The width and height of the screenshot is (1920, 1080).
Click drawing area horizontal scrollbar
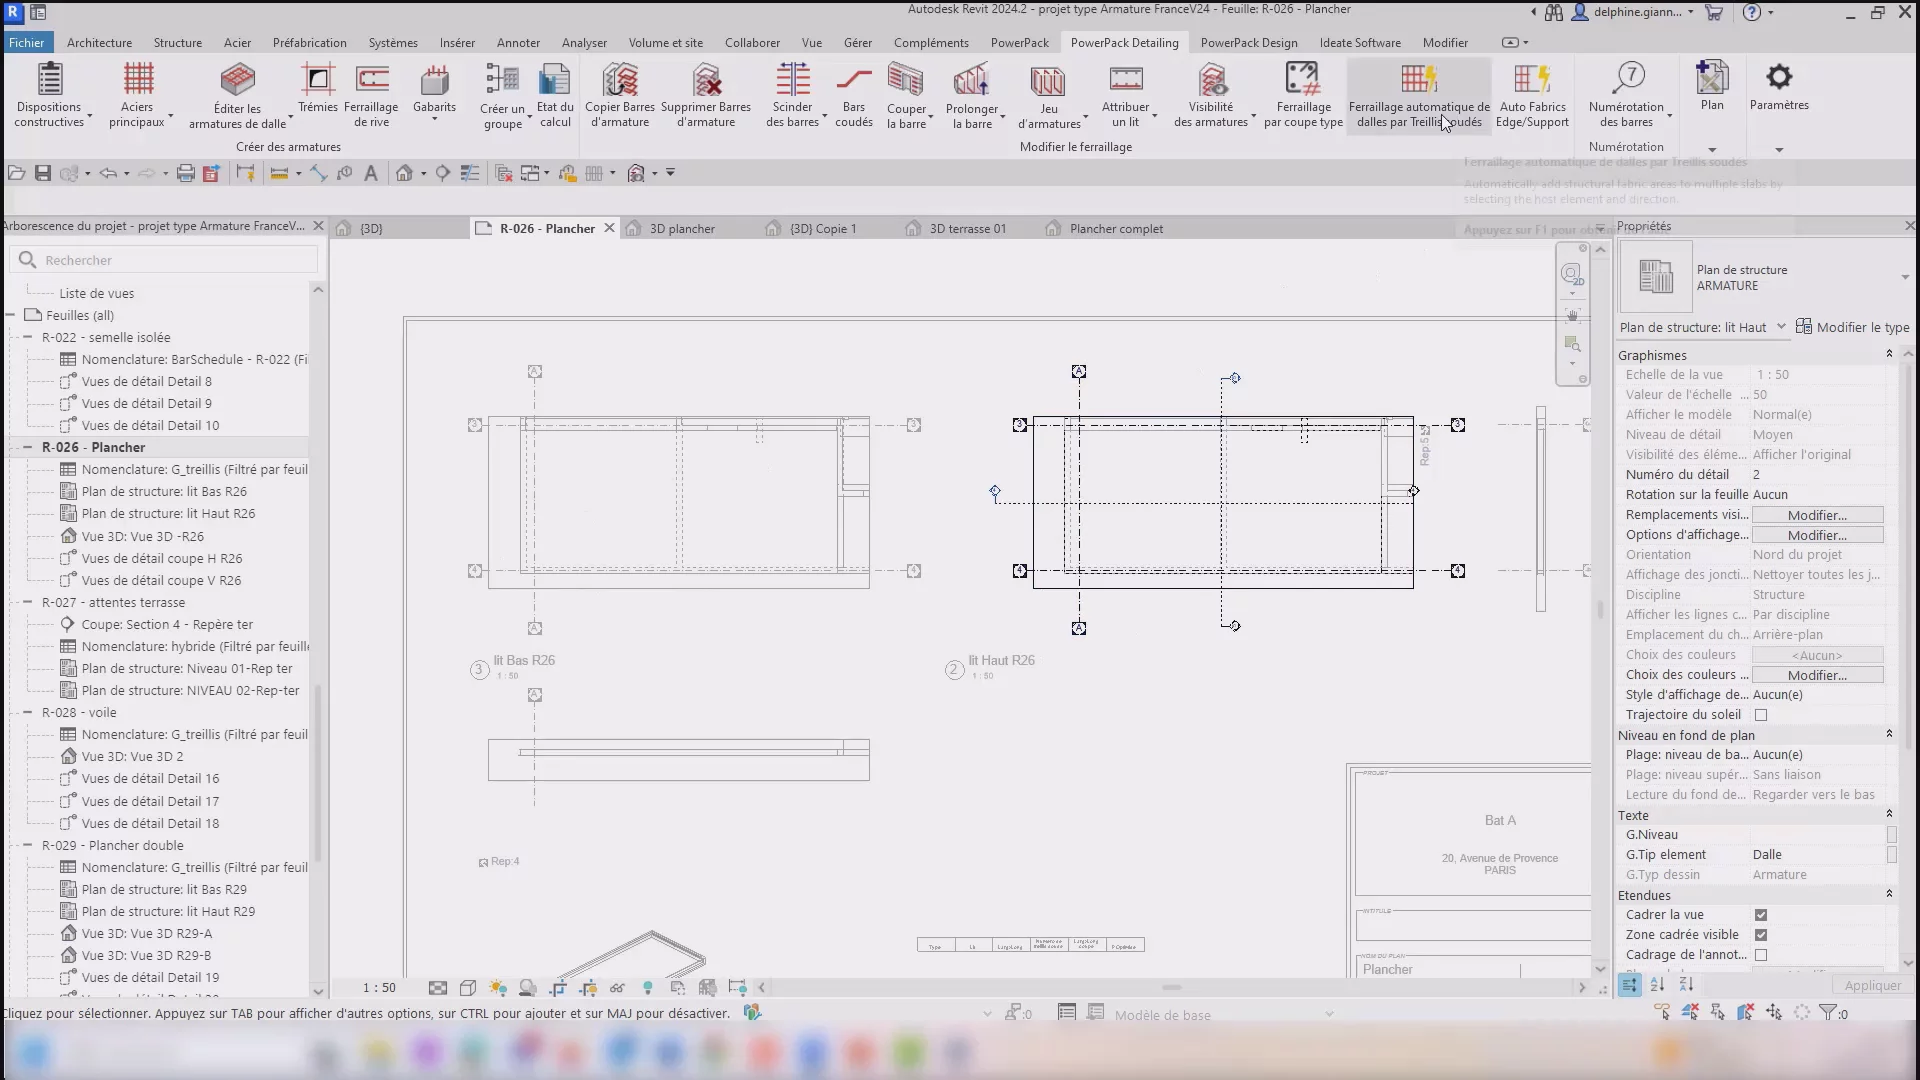[x=1171, y=988]
